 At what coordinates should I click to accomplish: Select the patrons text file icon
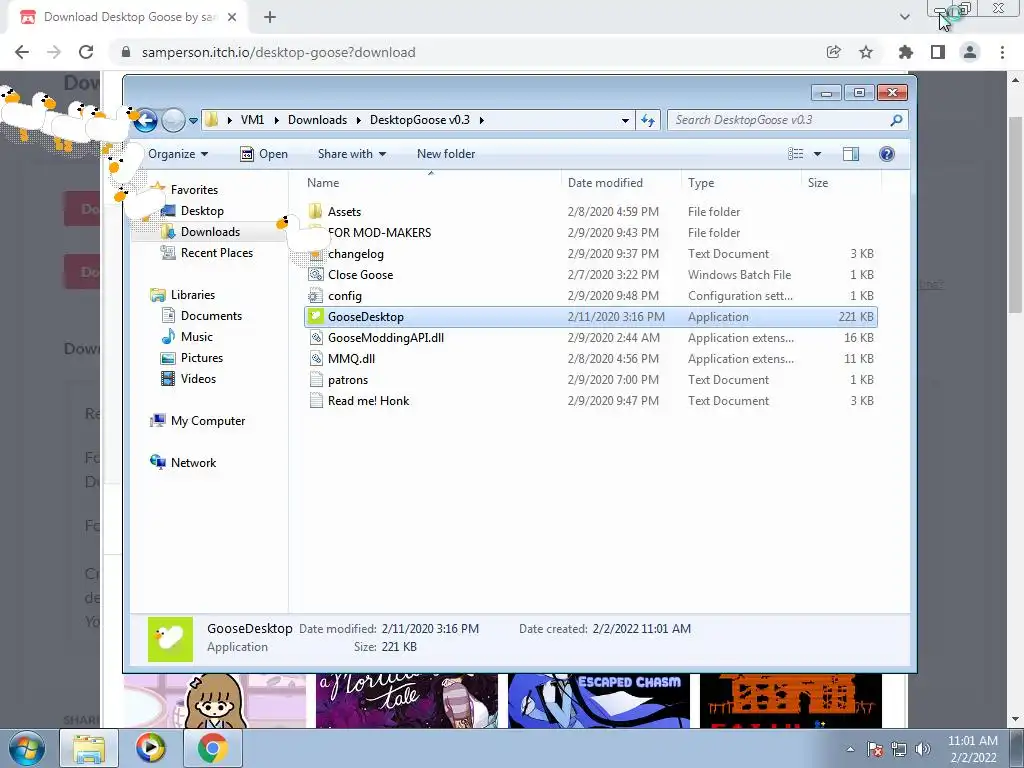click(316, 379)
